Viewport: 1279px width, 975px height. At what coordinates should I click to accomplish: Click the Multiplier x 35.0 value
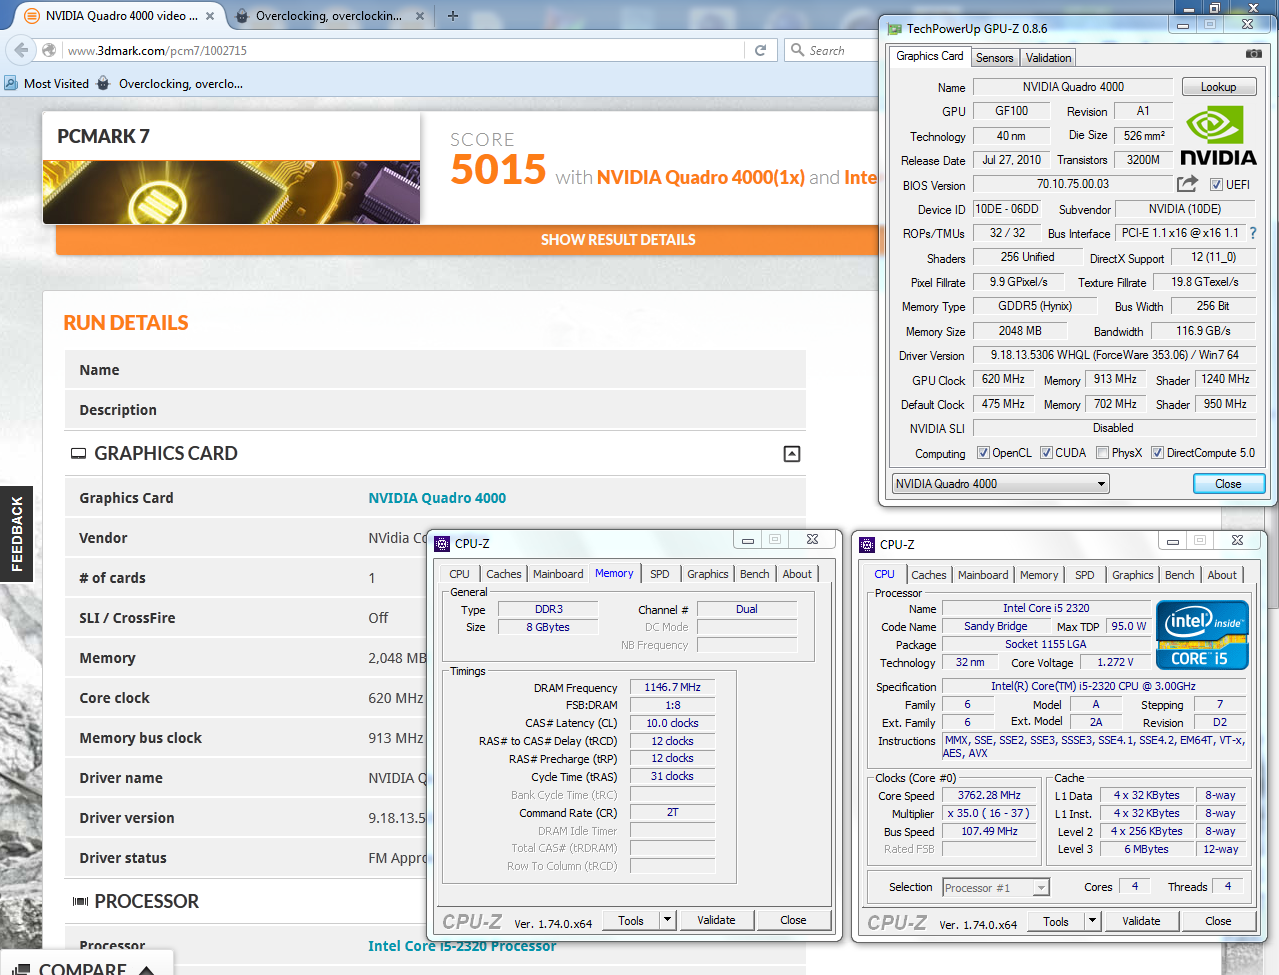(x=989, y=814)
